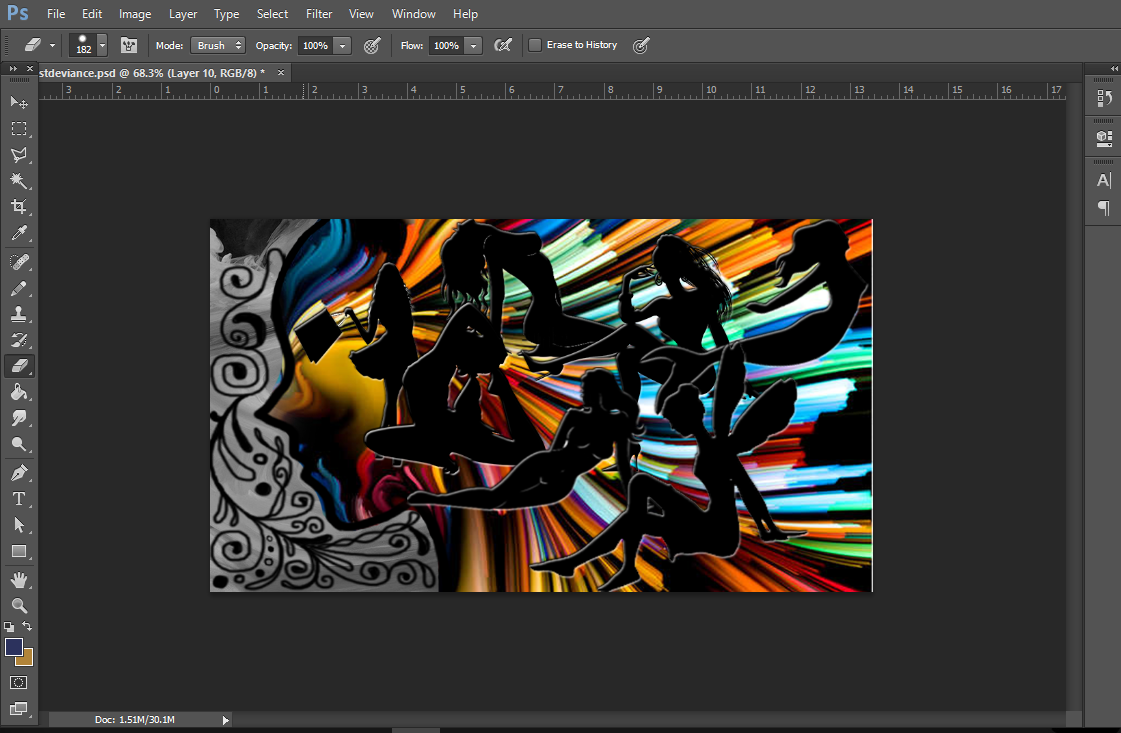
Task: Select the Move tool
Action: point(19,102)
